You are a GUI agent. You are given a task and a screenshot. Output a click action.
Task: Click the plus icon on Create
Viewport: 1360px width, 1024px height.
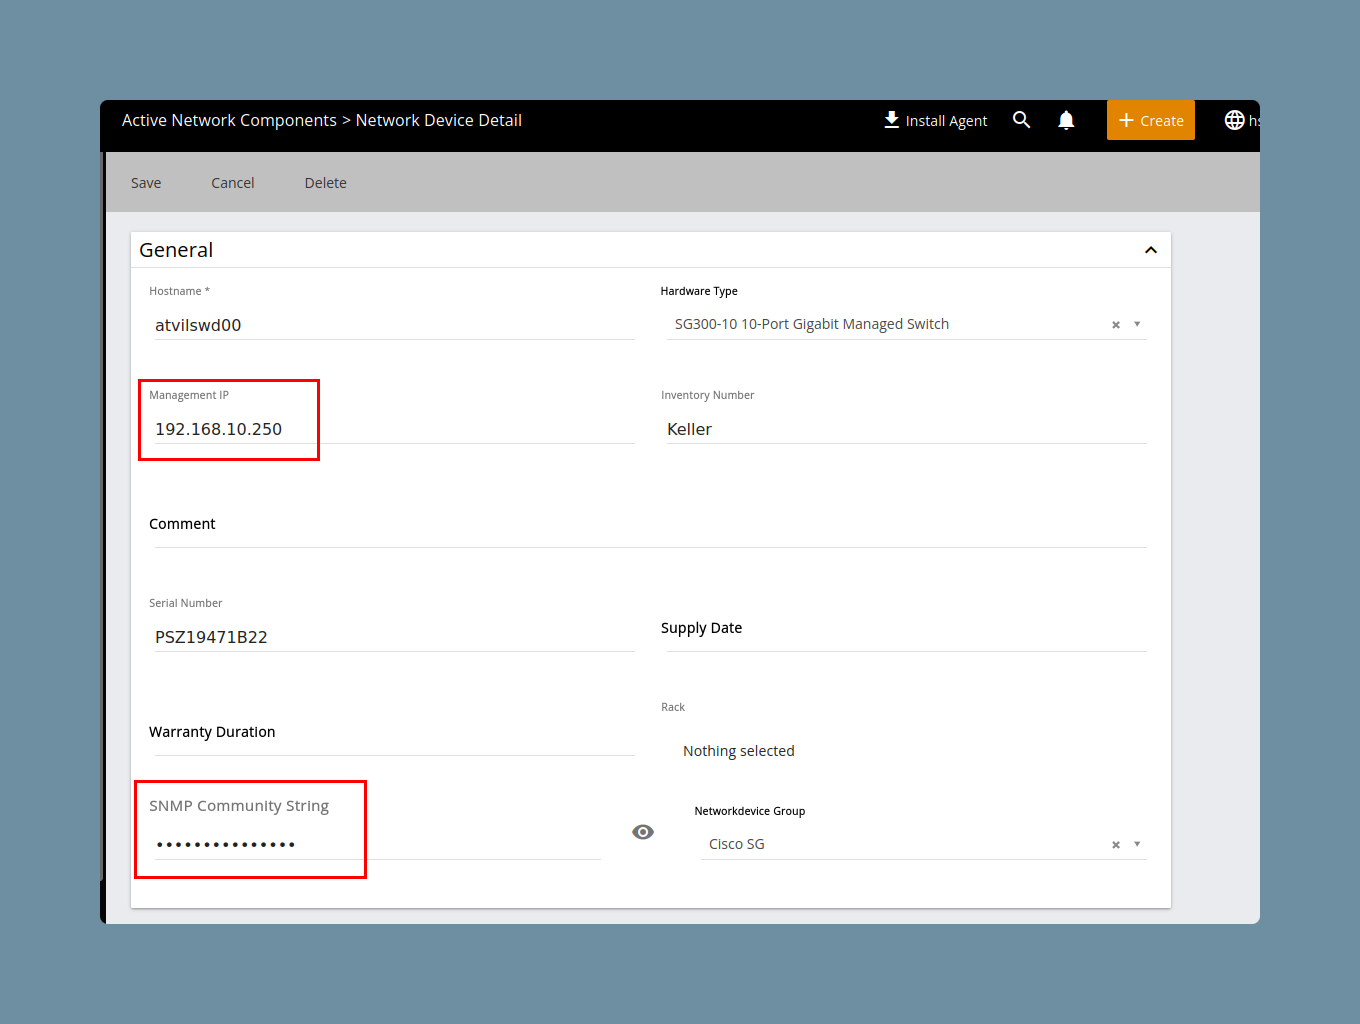click(1126, 120)
